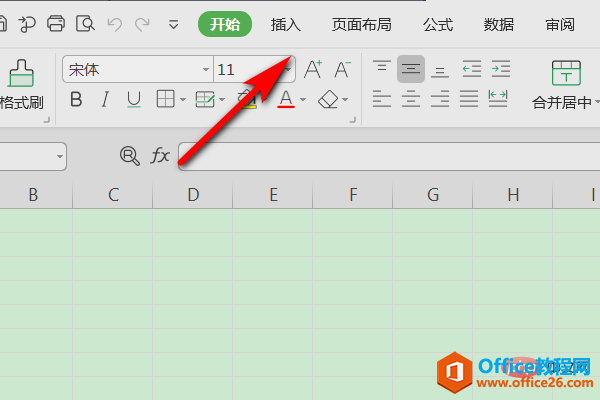Expand the font color dropdown arrow
The height and width of the screenshot is (400, 600).
pos(303,100)
